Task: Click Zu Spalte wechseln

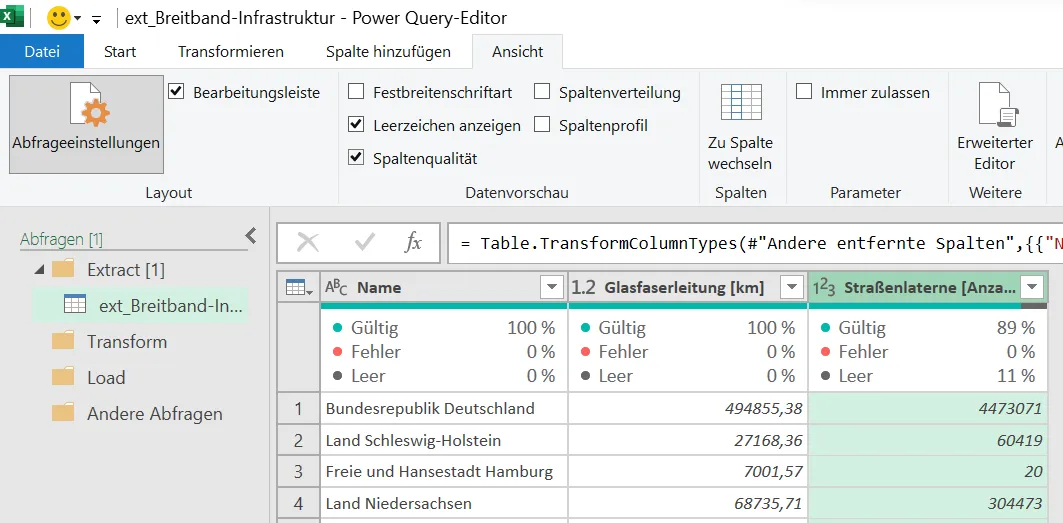Action: coord(740,126)
